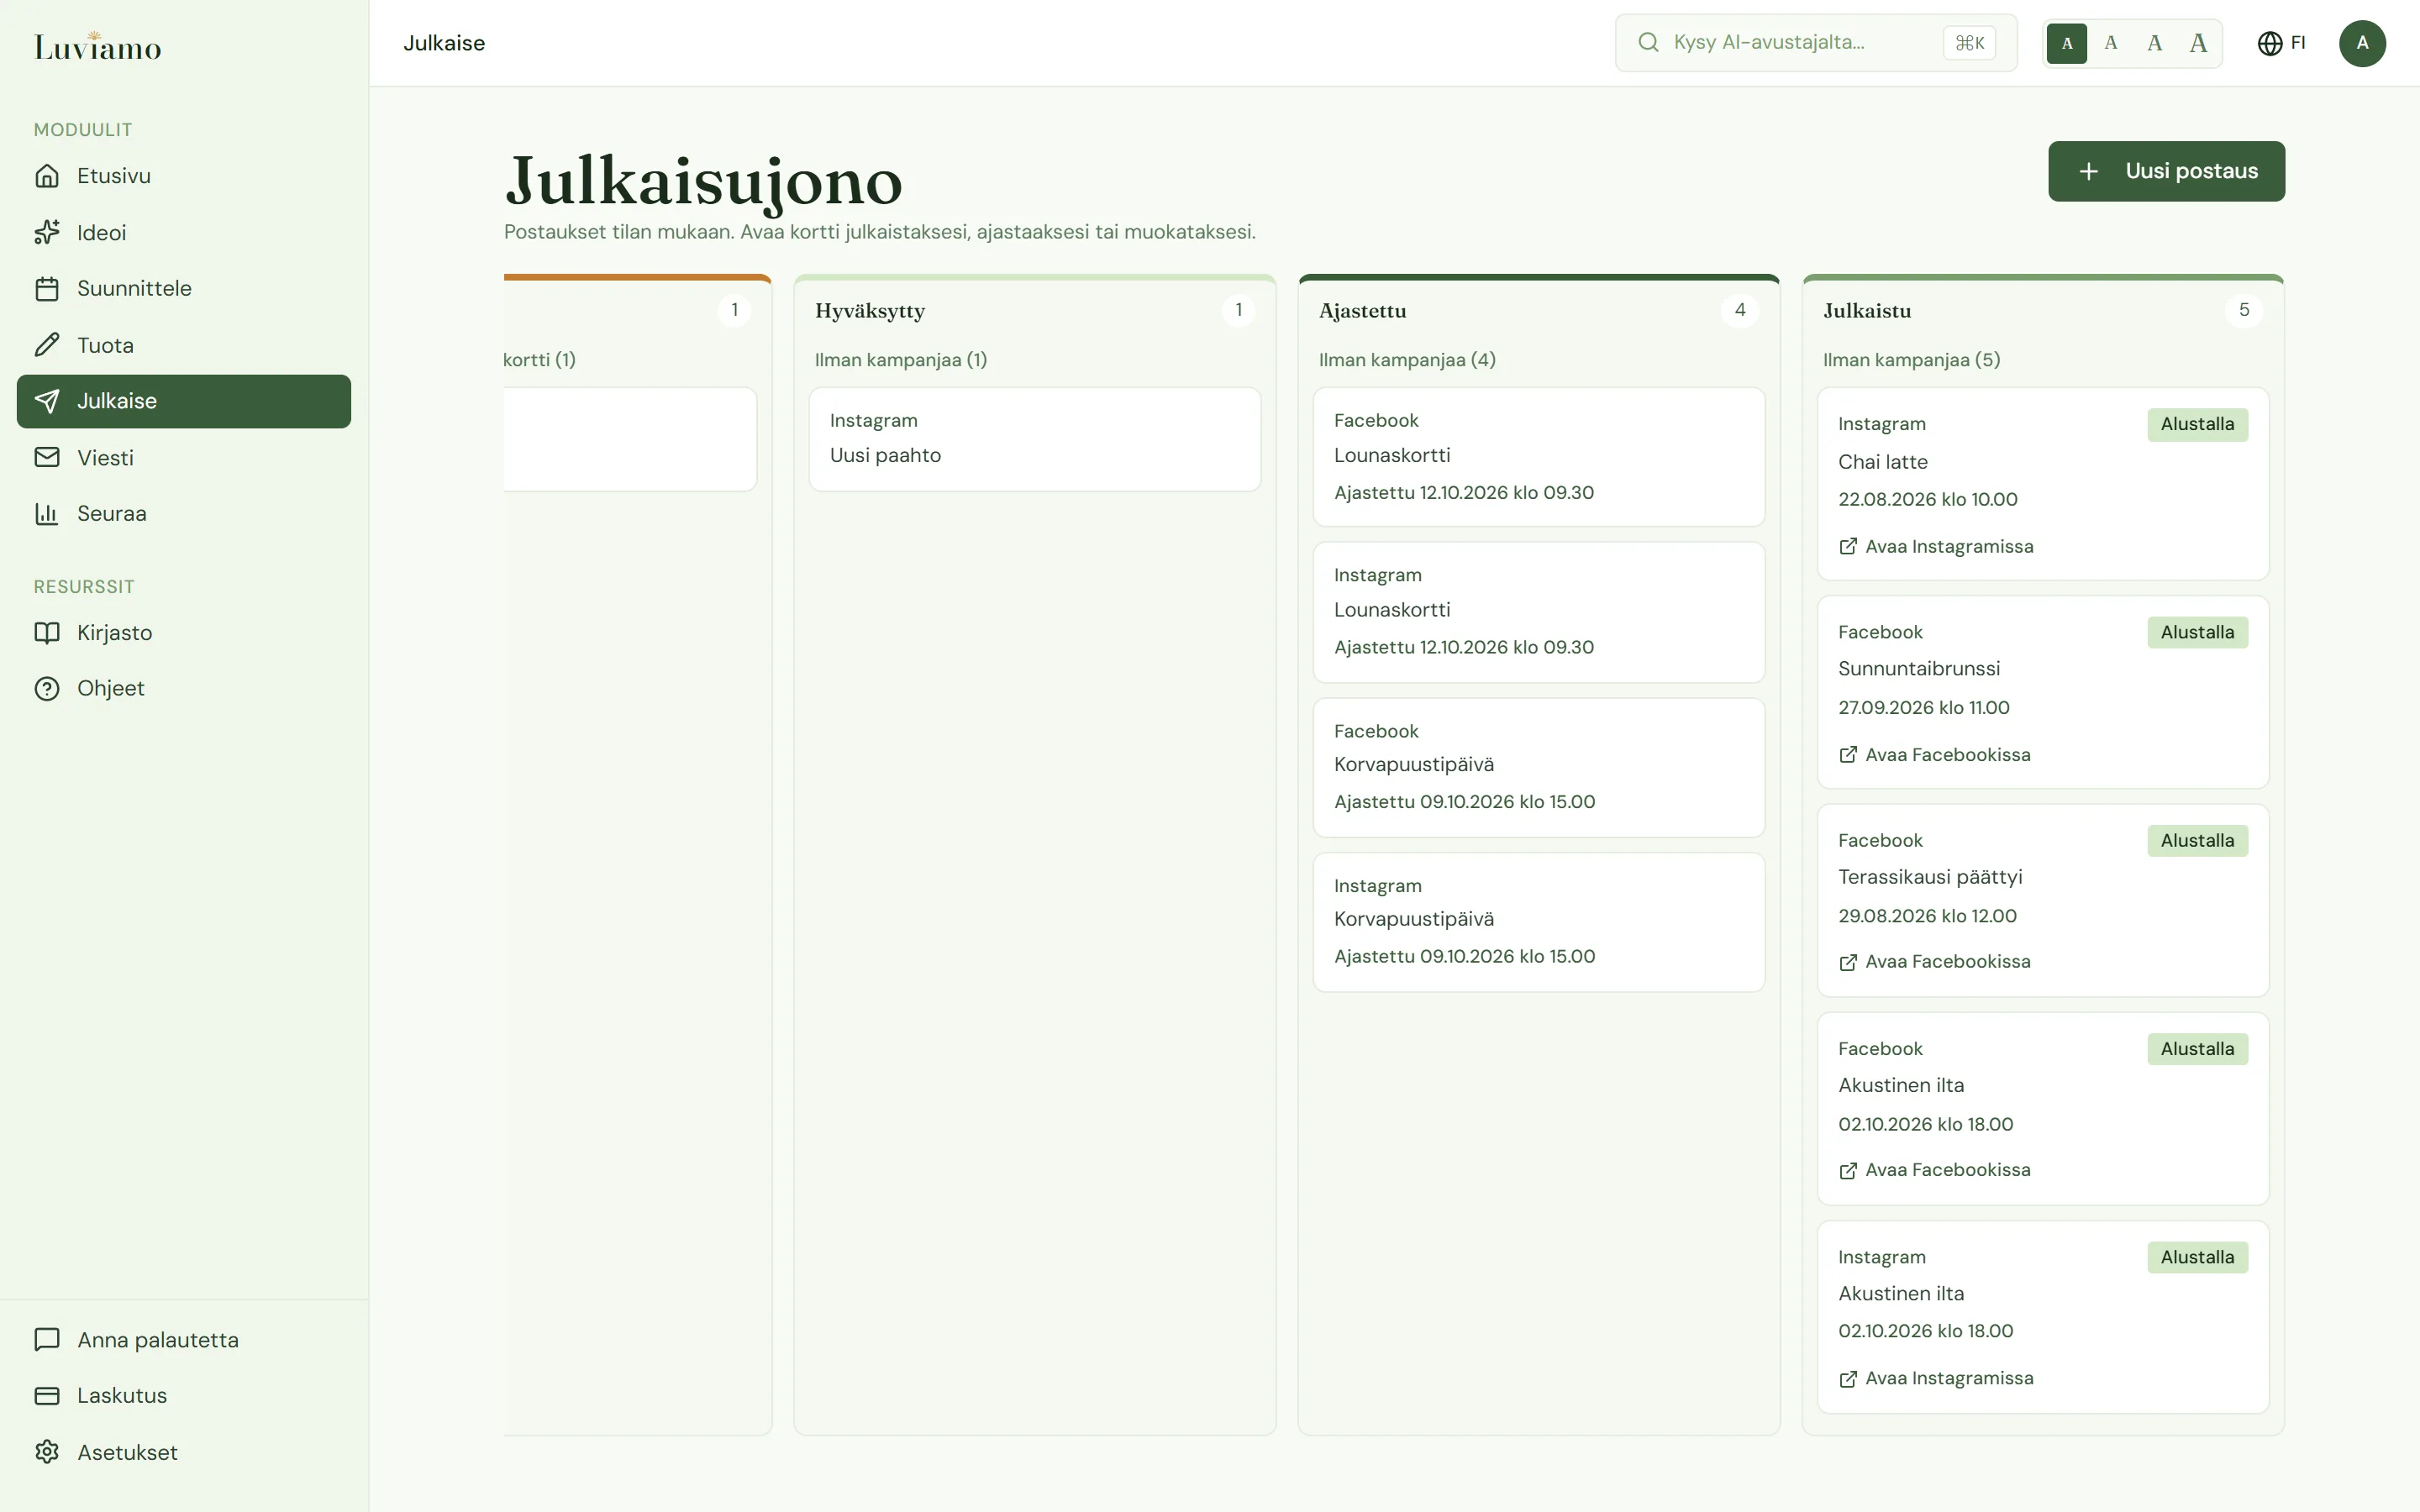Open the Instagram Korvapuustipäivä scheduled card
The image size is (2420, 1512).
1538,922
